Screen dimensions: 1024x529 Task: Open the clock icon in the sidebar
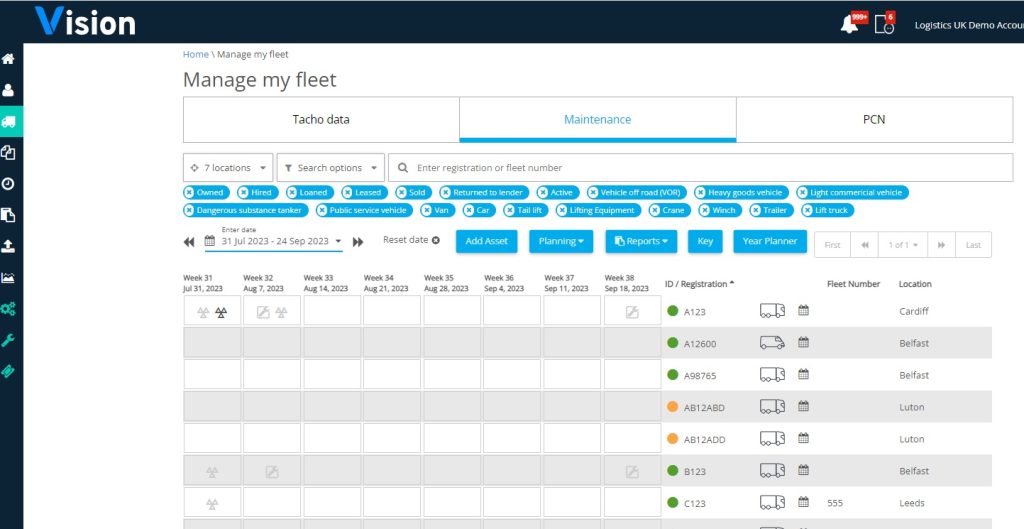[x=8, y=184]
